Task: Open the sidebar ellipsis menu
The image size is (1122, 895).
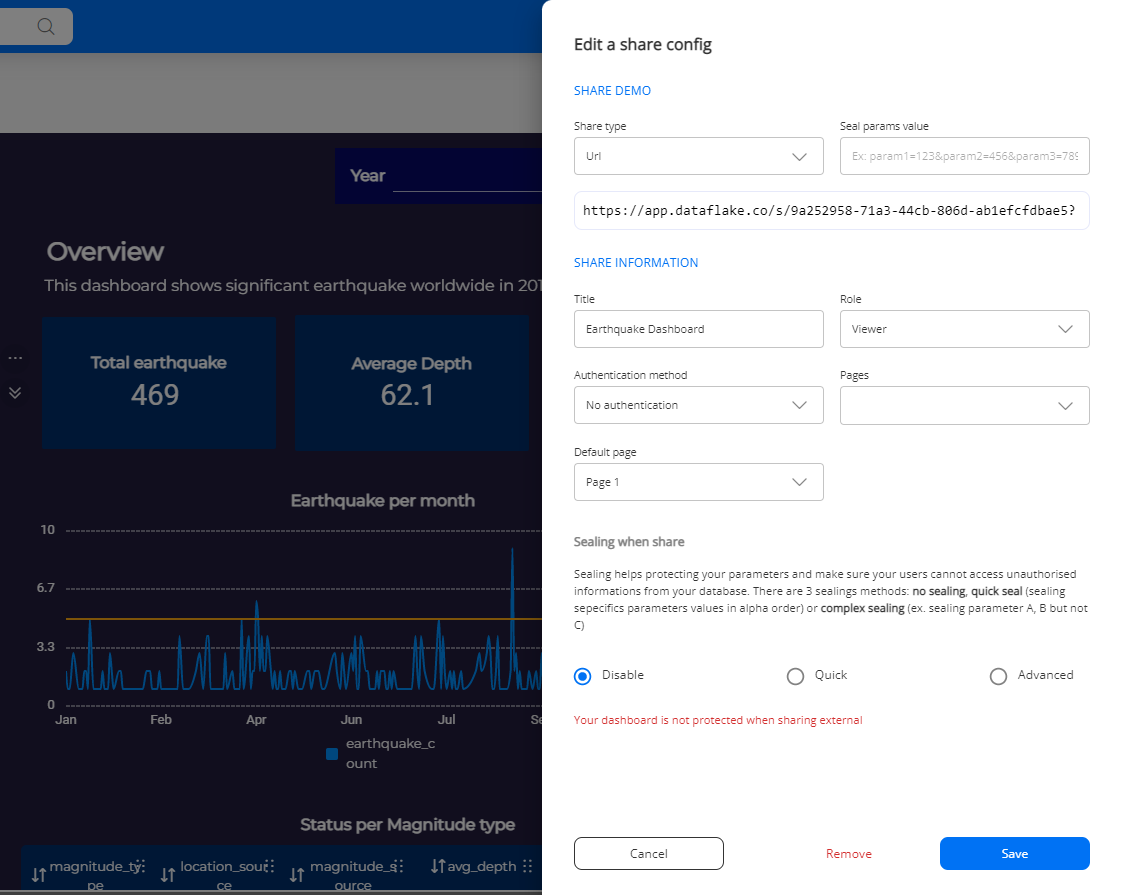Action: [x=15, y=357]
